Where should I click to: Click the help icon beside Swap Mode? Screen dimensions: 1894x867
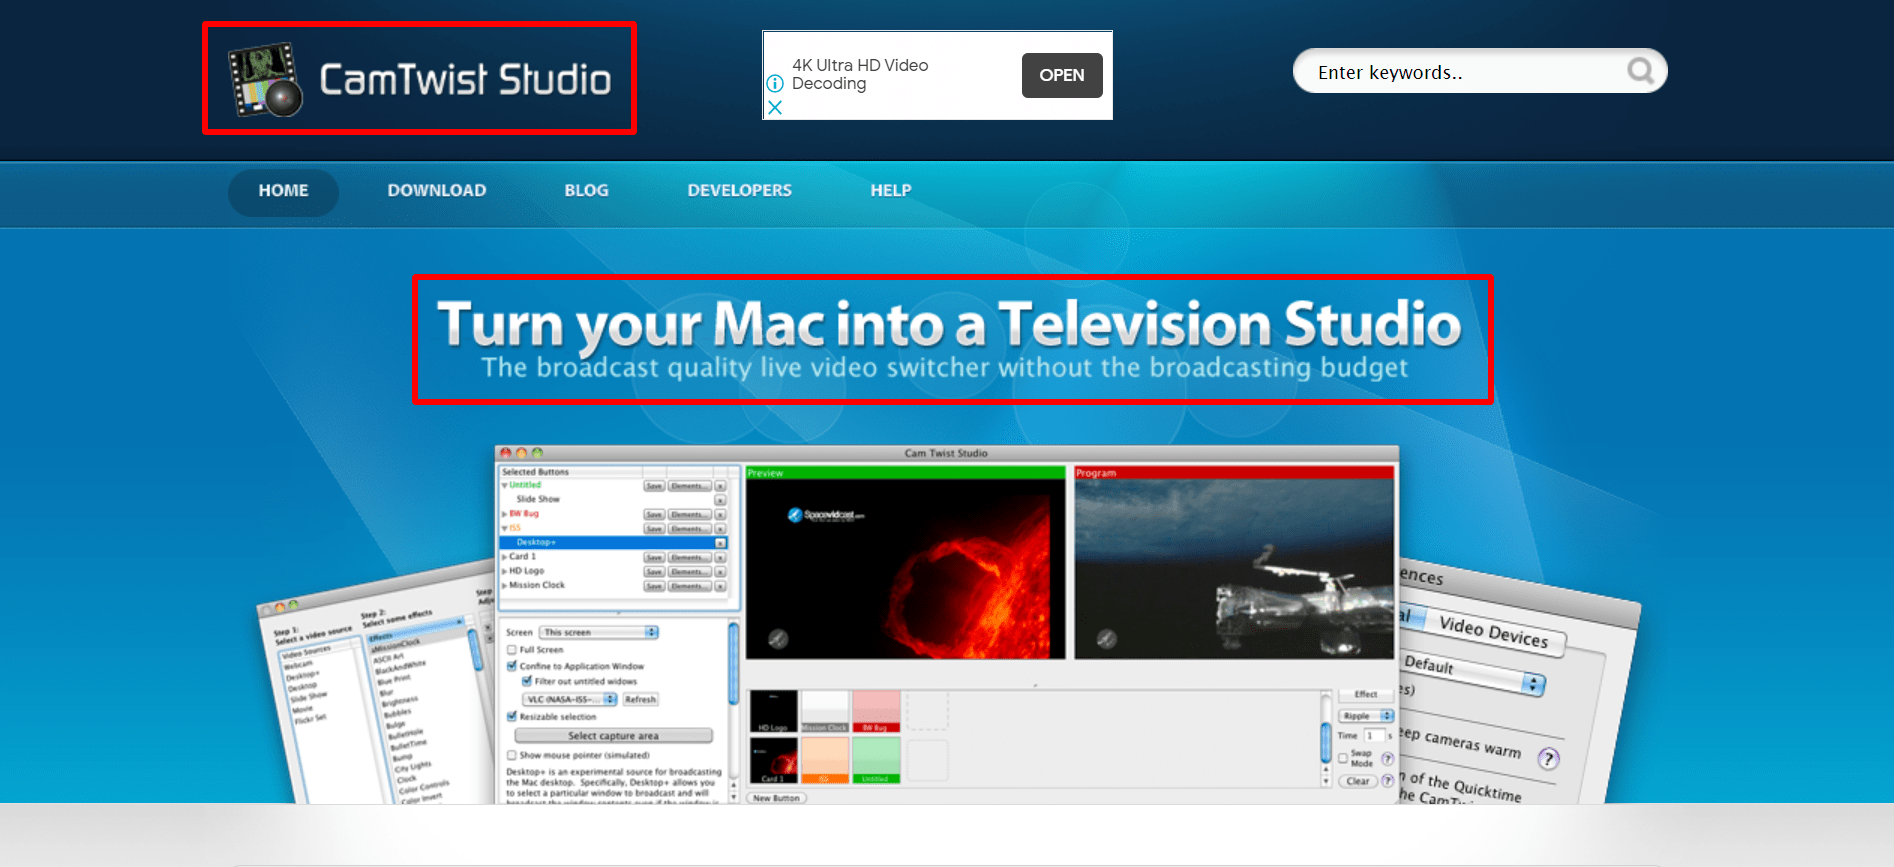point(1388,759)
